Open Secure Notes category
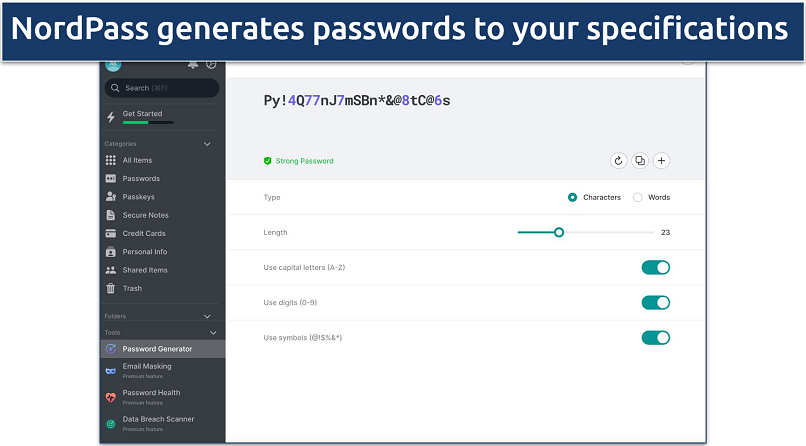This screenshot has height=446, width=806. point(145,215)
